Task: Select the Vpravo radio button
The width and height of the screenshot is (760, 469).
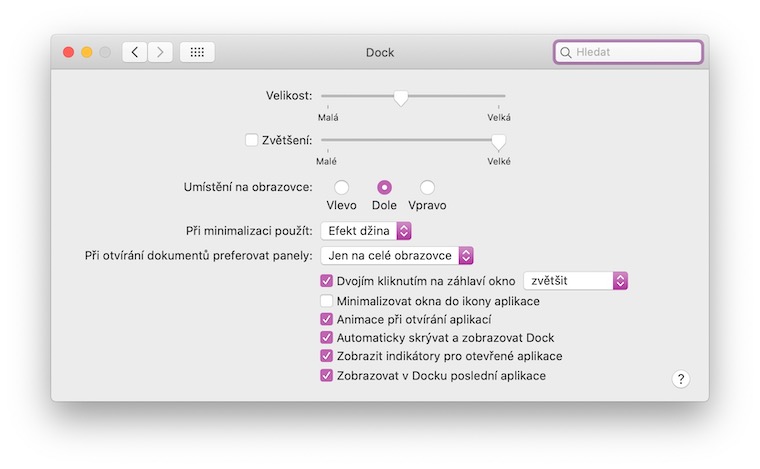Action: coord(427,187)
